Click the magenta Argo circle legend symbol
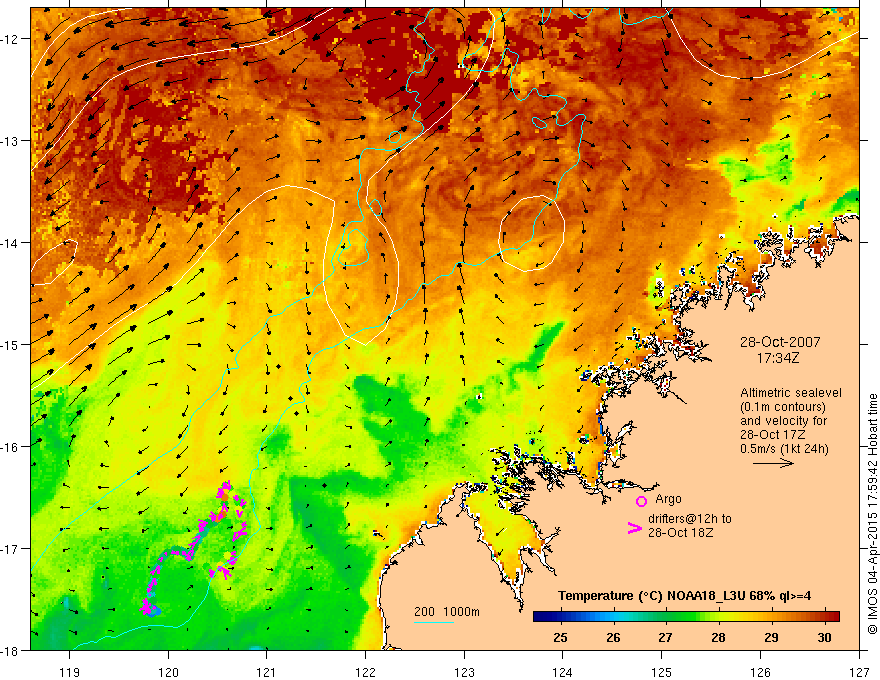The width and height of the screenshot is (880, 680). point(641,501)
